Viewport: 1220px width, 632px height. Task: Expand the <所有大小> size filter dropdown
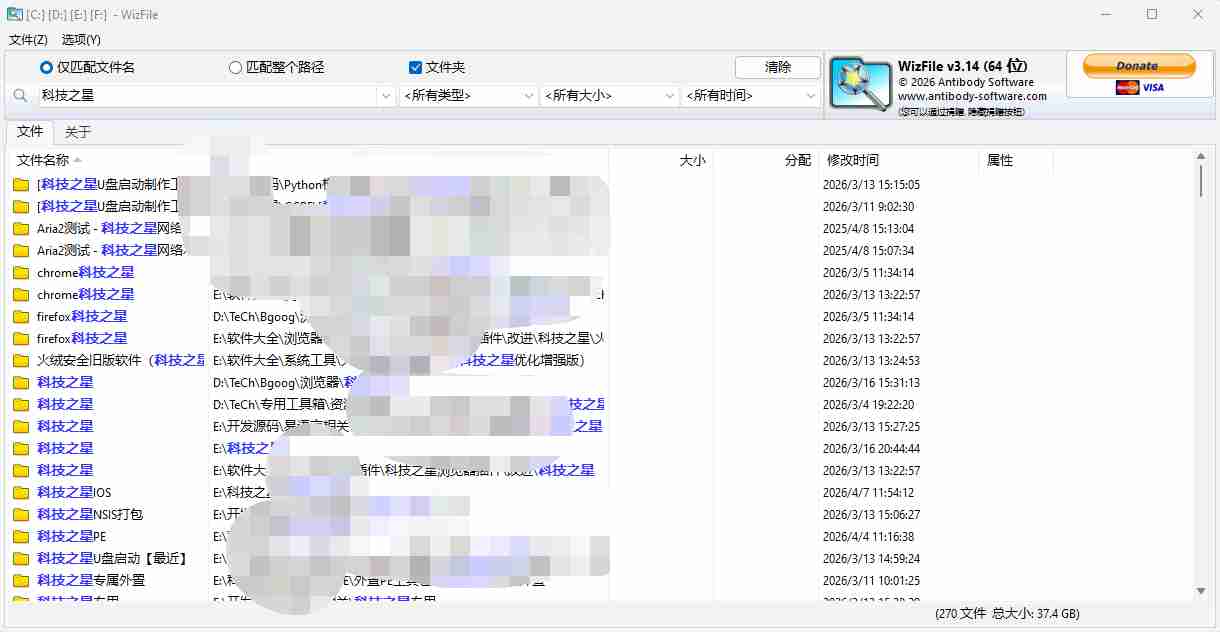coord(609,96)
